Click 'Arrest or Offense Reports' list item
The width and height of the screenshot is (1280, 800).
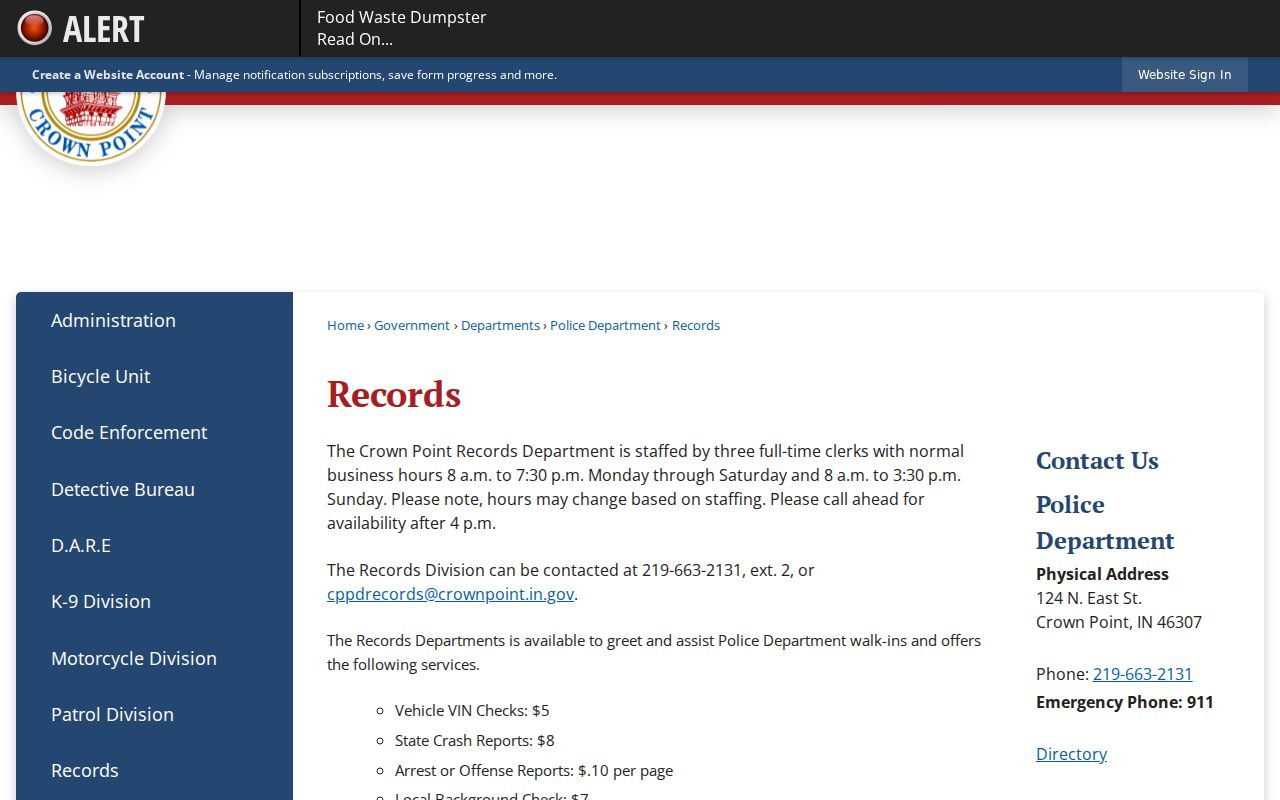pyautogui.click(x=534, y=771)
